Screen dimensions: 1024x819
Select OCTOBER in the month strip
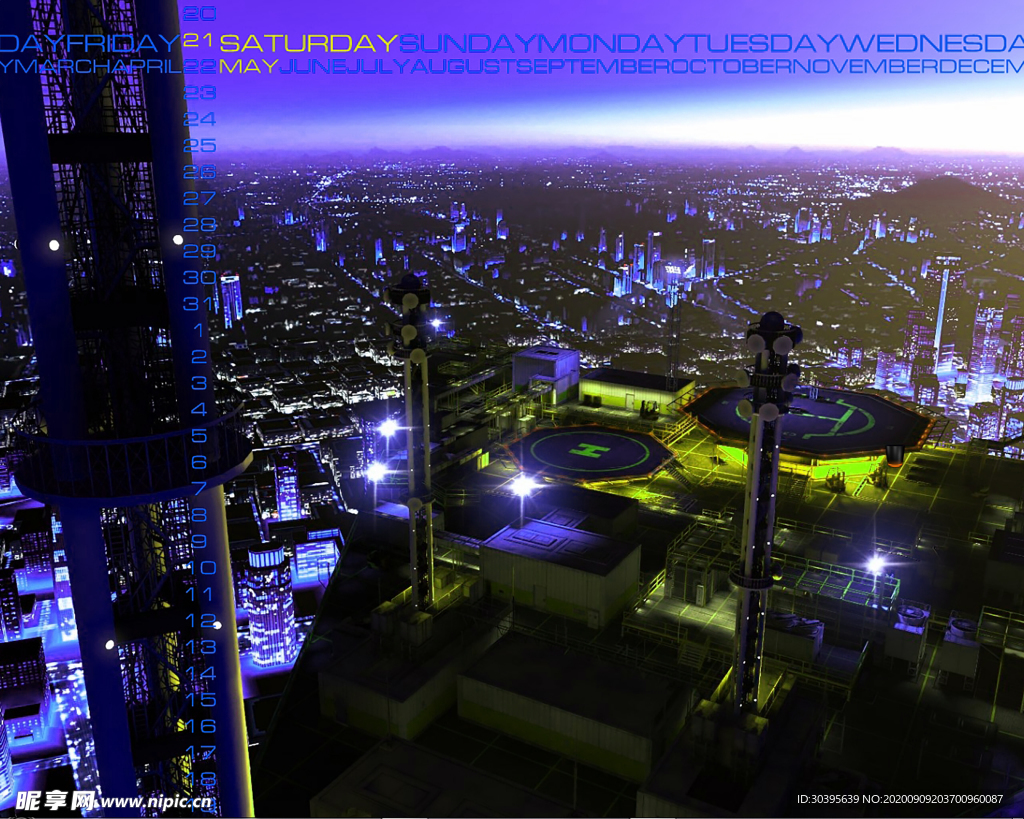[x=729, y=67]
